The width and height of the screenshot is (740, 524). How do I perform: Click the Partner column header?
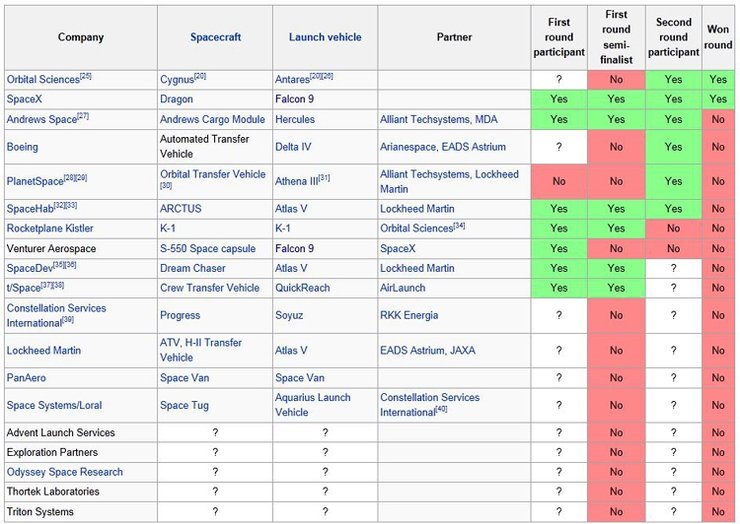(x=455, y=38)
